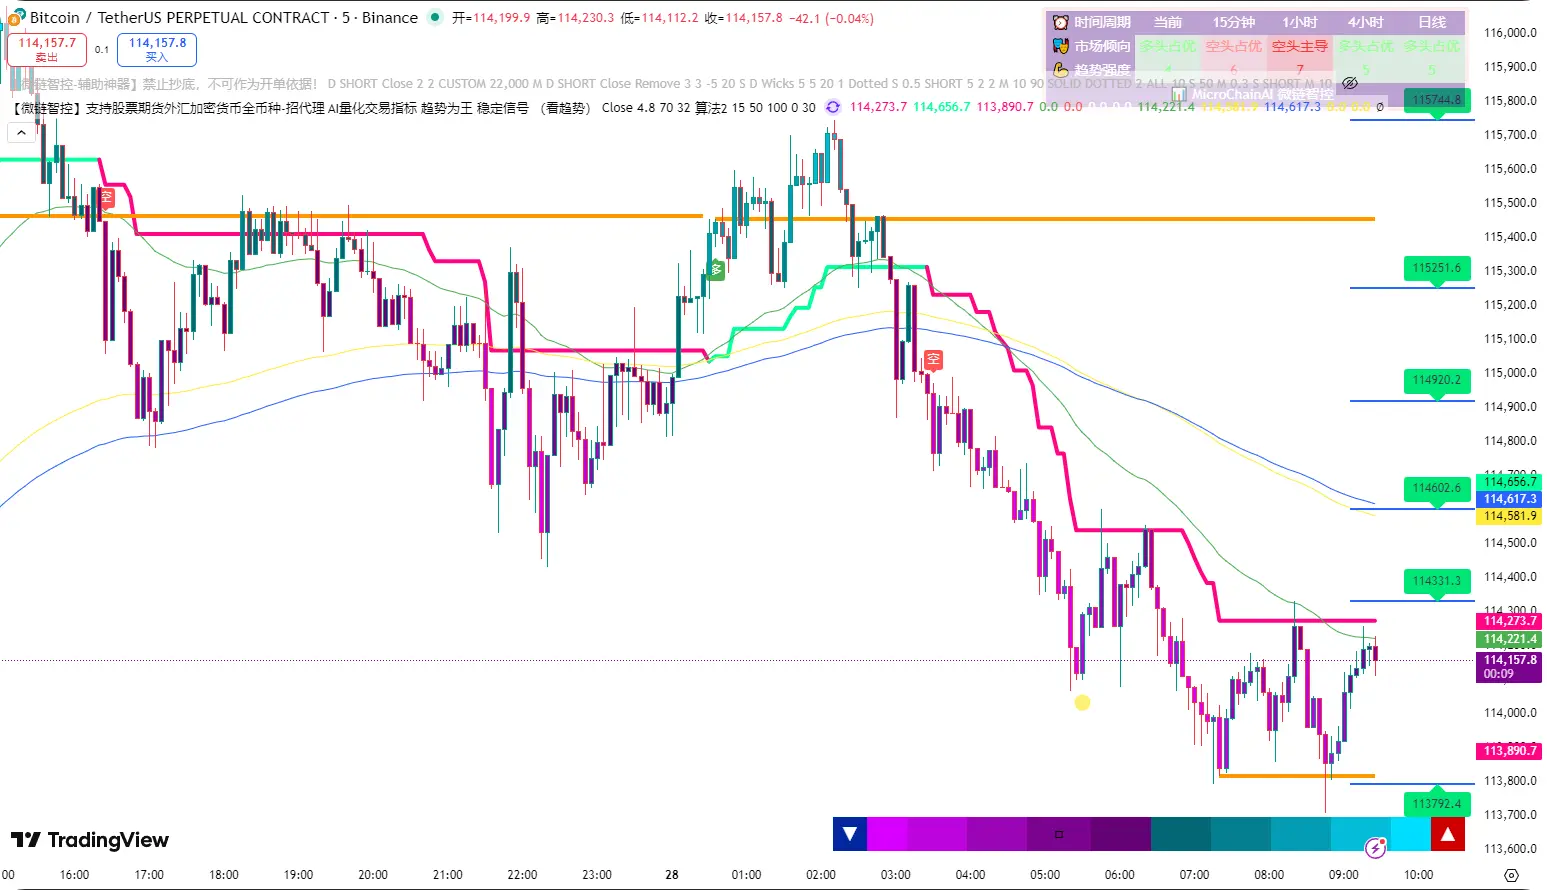Click the 114,157.8 current price tag
The height and width of the screenshot is (890, 1547).
click(x=1509, y=660)
